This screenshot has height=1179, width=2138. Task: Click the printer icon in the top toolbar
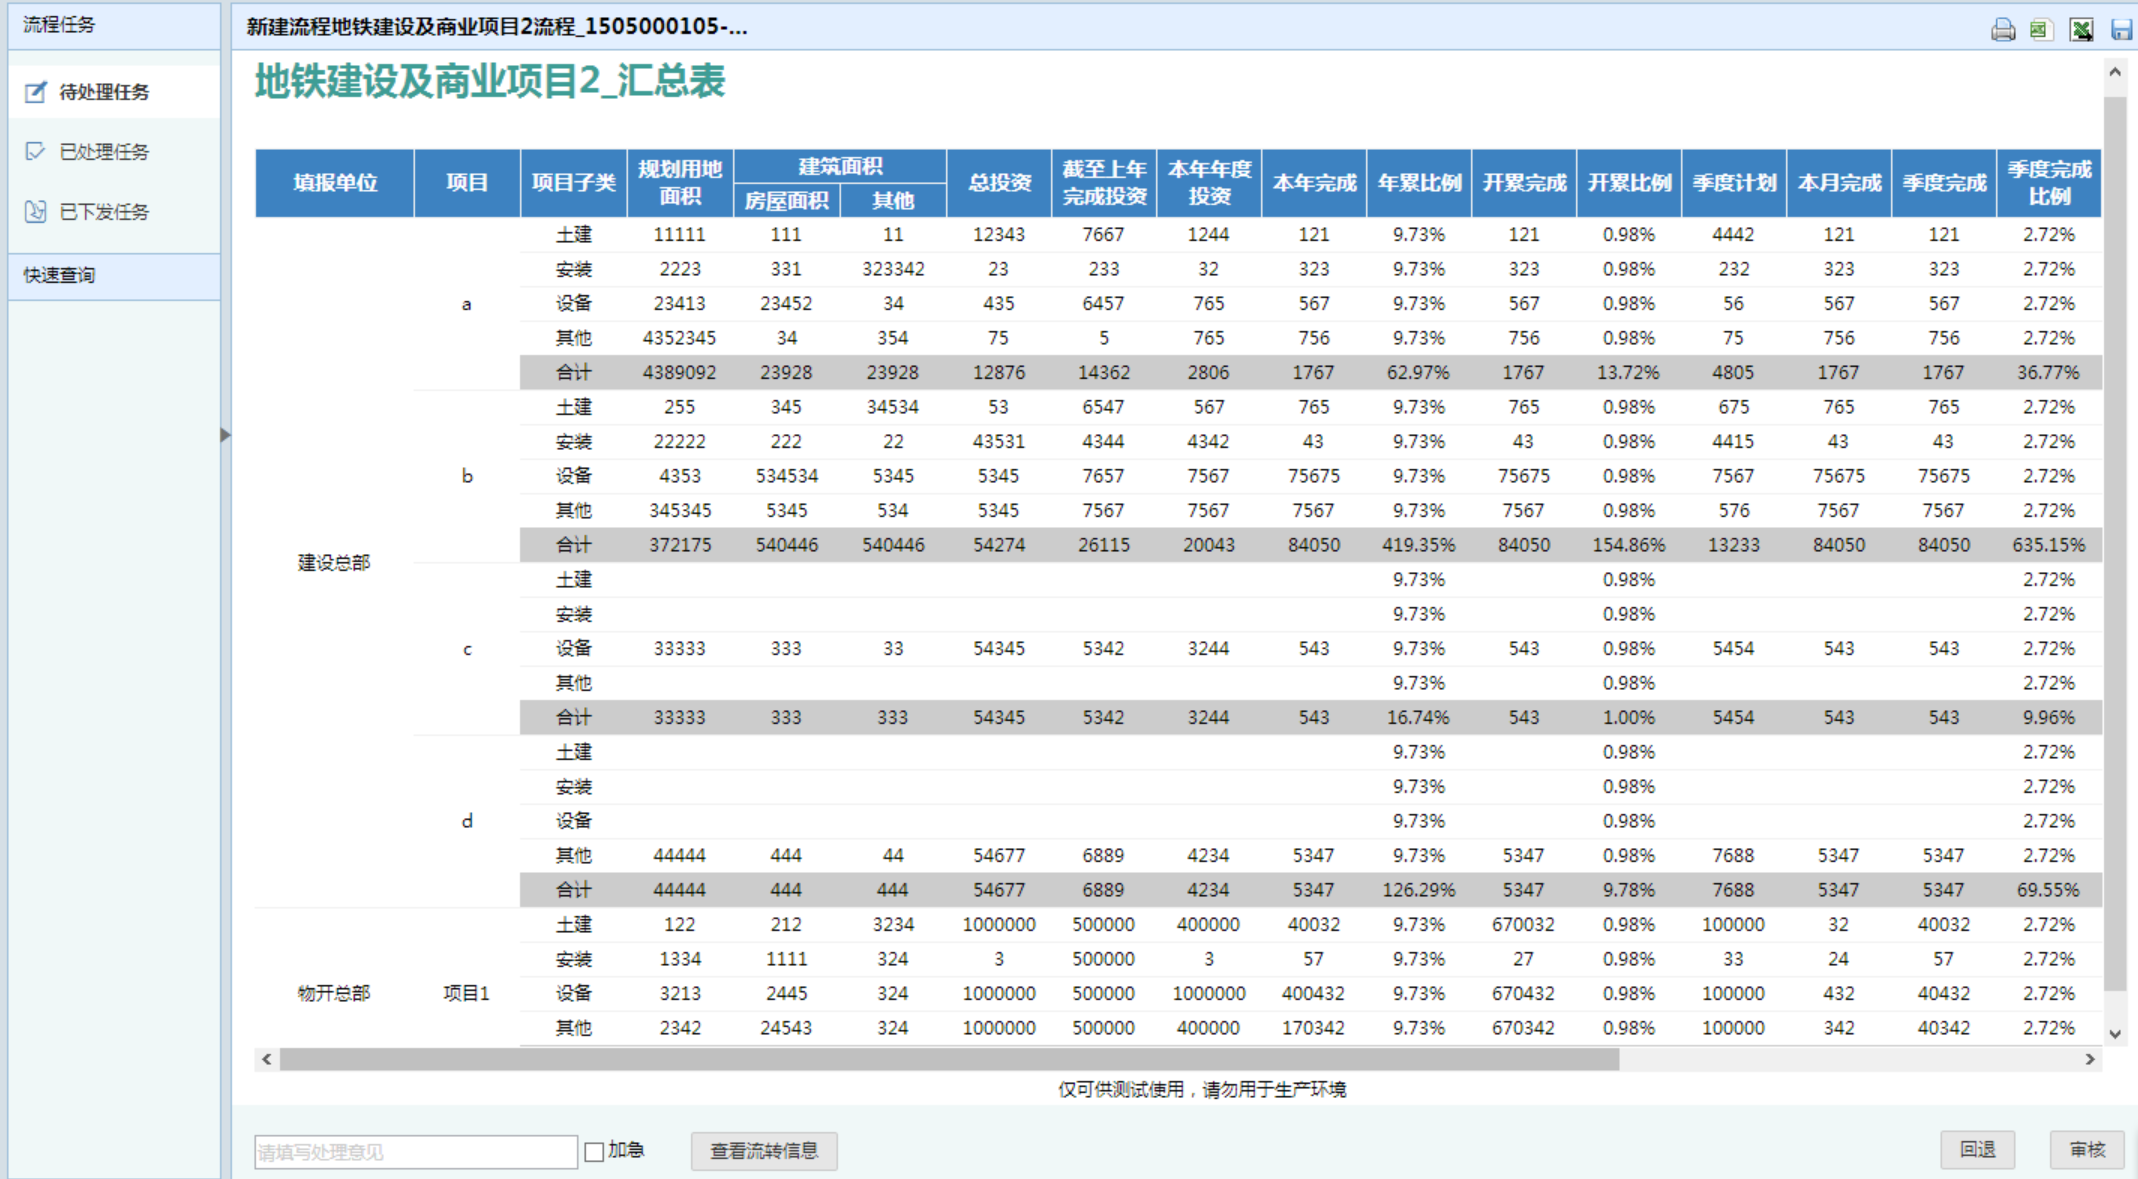click(2003, 29)
